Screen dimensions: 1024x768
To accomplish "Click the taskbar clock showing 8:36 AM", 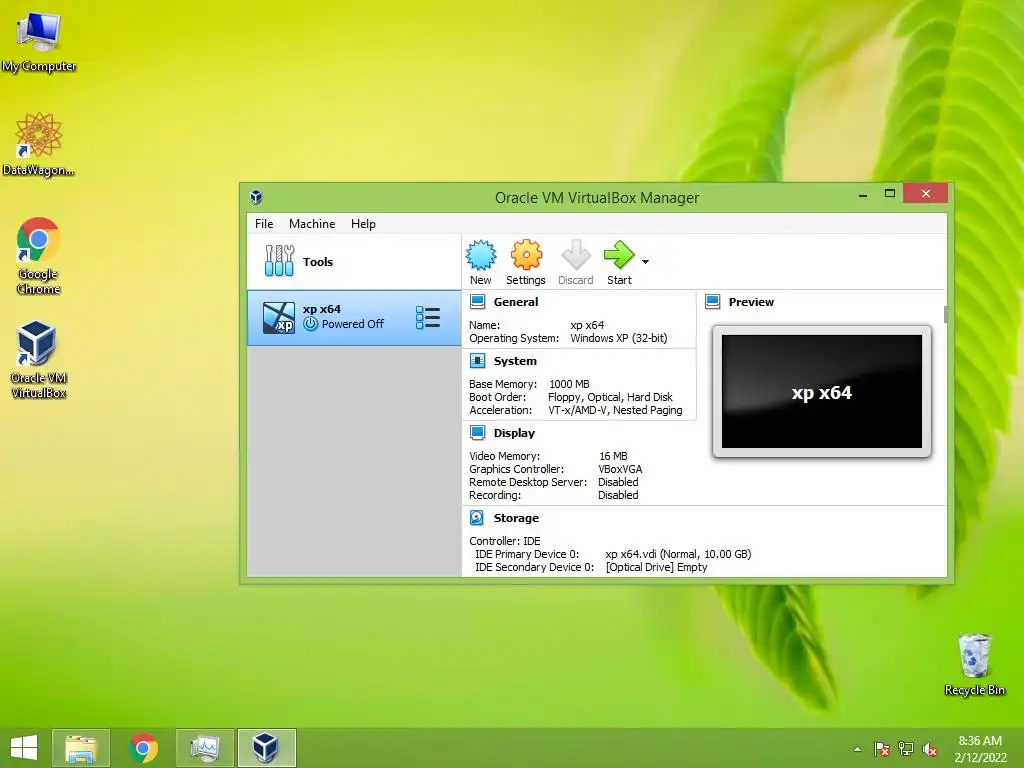I will point(980,748).
